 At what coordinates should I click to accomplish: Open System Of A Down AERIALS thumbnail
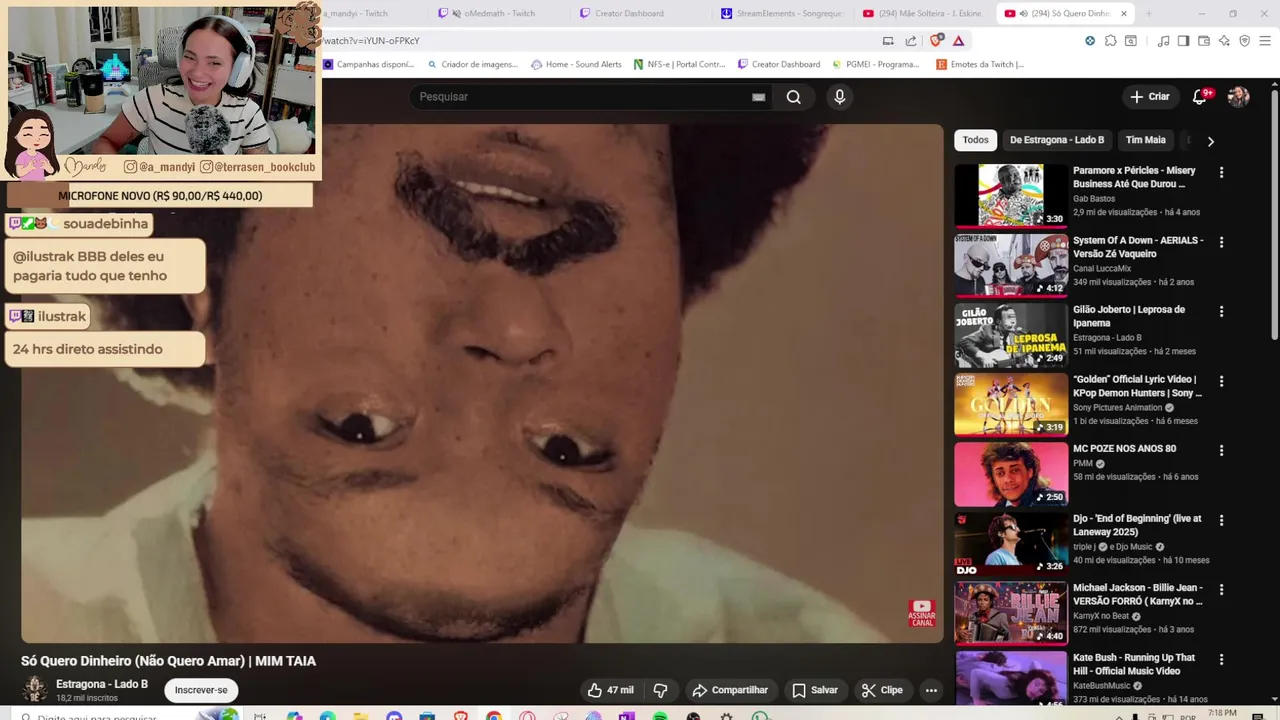[1011, 265]
